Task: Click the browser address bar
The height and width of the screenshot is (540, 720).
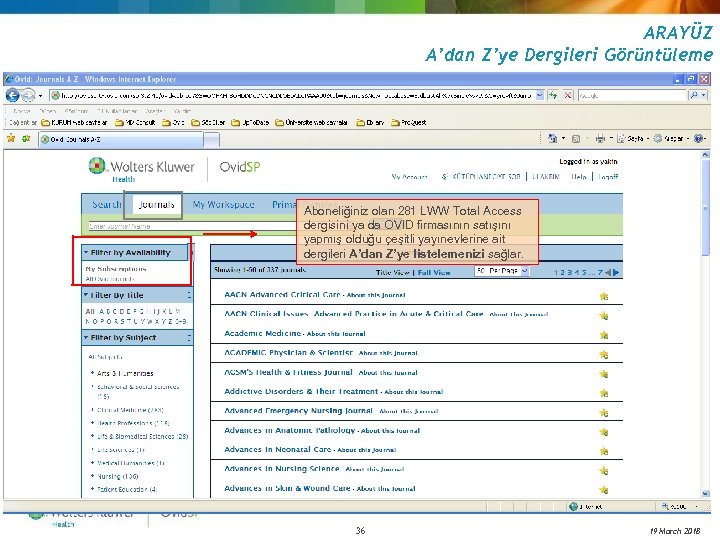Action: (x=293, y=96)
